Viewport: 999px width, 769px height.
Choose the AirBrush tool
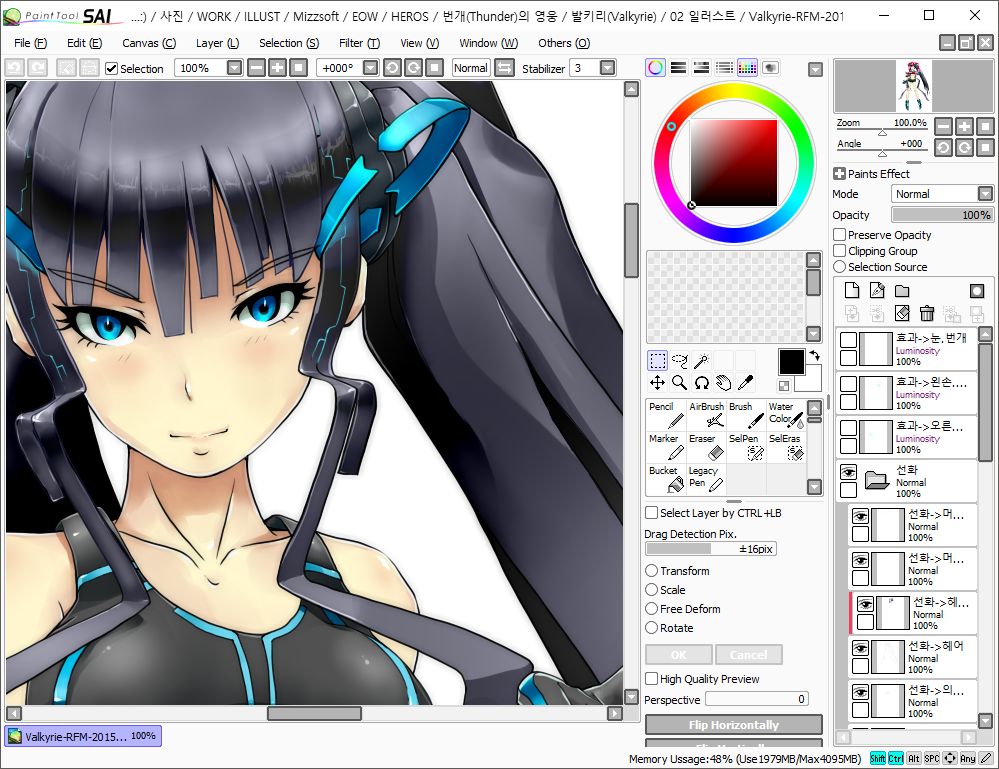click(706, 415)
